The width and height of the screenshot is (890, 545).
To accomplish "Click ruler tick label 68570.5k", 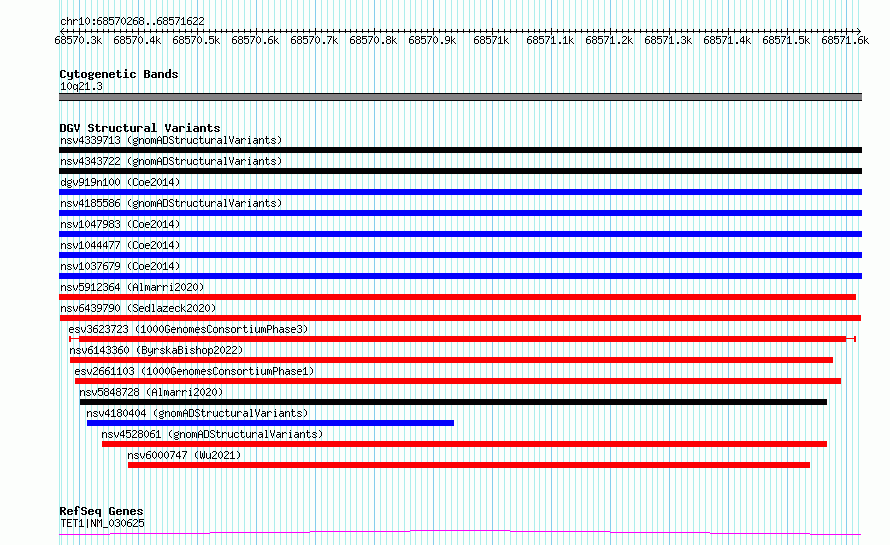I will tap(196, 41).
